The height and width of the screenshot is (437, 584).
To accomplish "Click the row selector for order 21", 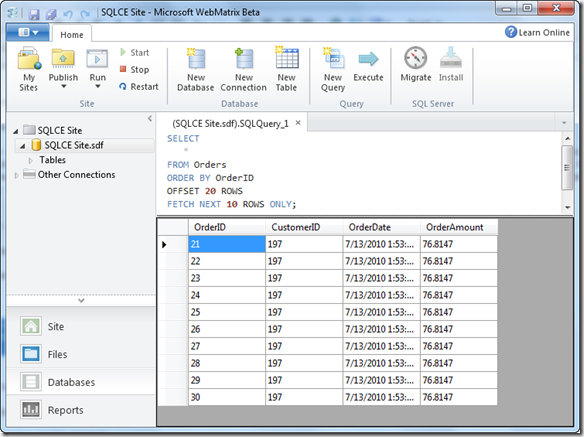I will (x=172, y=244).
